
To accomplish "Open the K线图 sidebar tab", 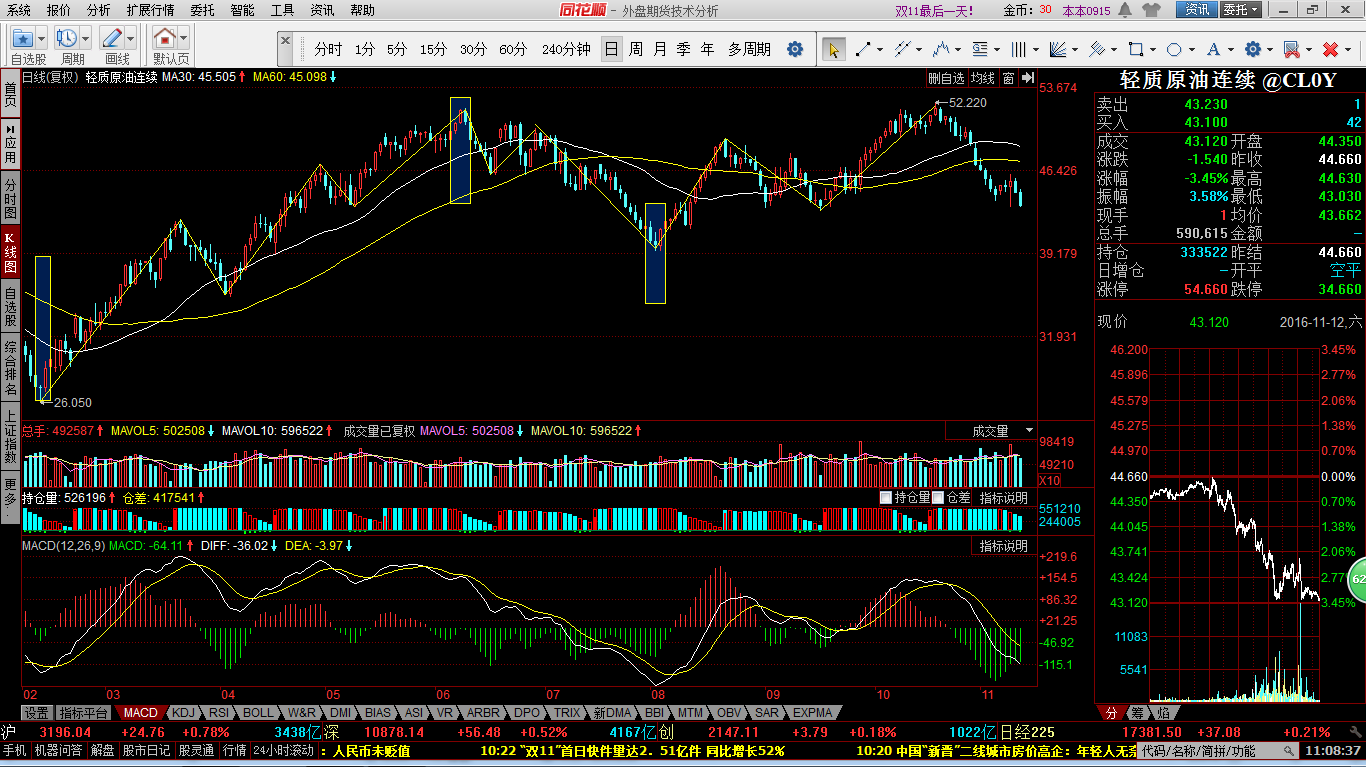I will point(10,253).
